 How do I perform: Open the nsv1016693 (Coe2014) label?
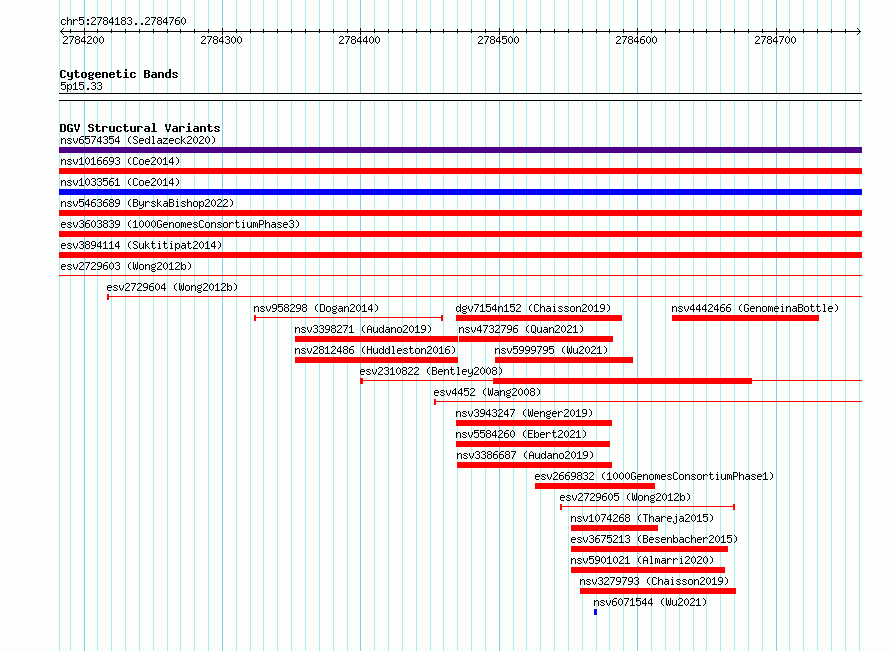coord(120,161)
